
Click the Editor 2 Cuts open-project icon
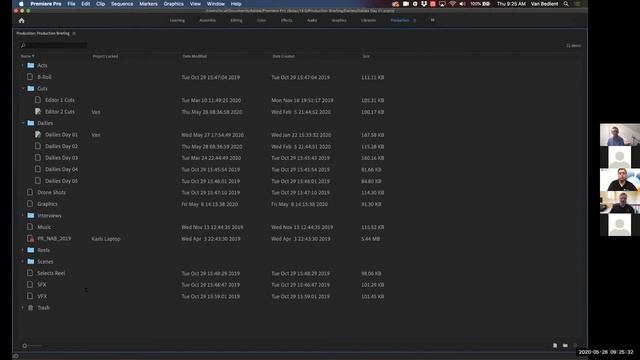coord(38,111)
